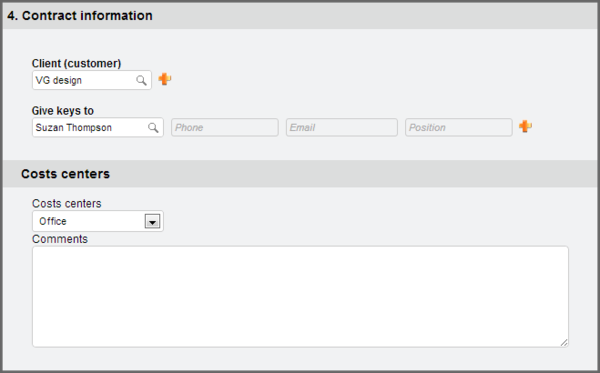Search contacts with the Give keys to magnifier icon

[153, 128]
